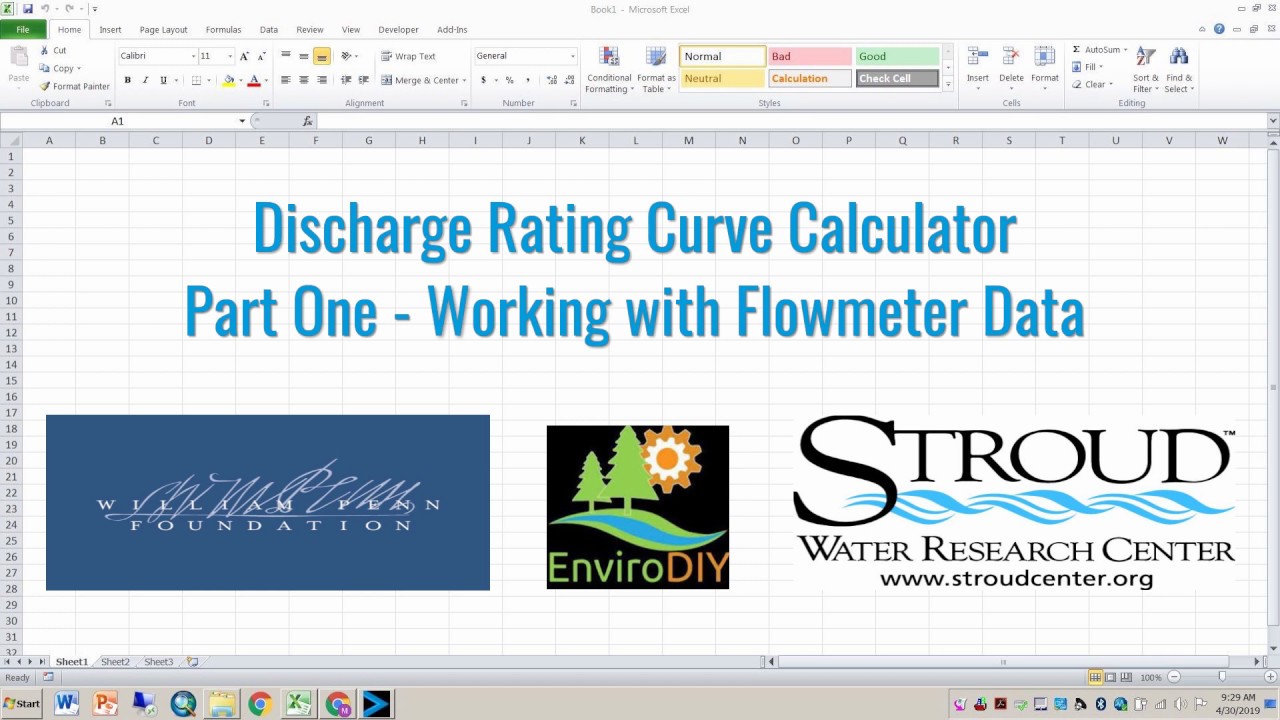Open the Borders dropdown arrow
This screenshot has height=720, width=1280.
click(209, 81)
